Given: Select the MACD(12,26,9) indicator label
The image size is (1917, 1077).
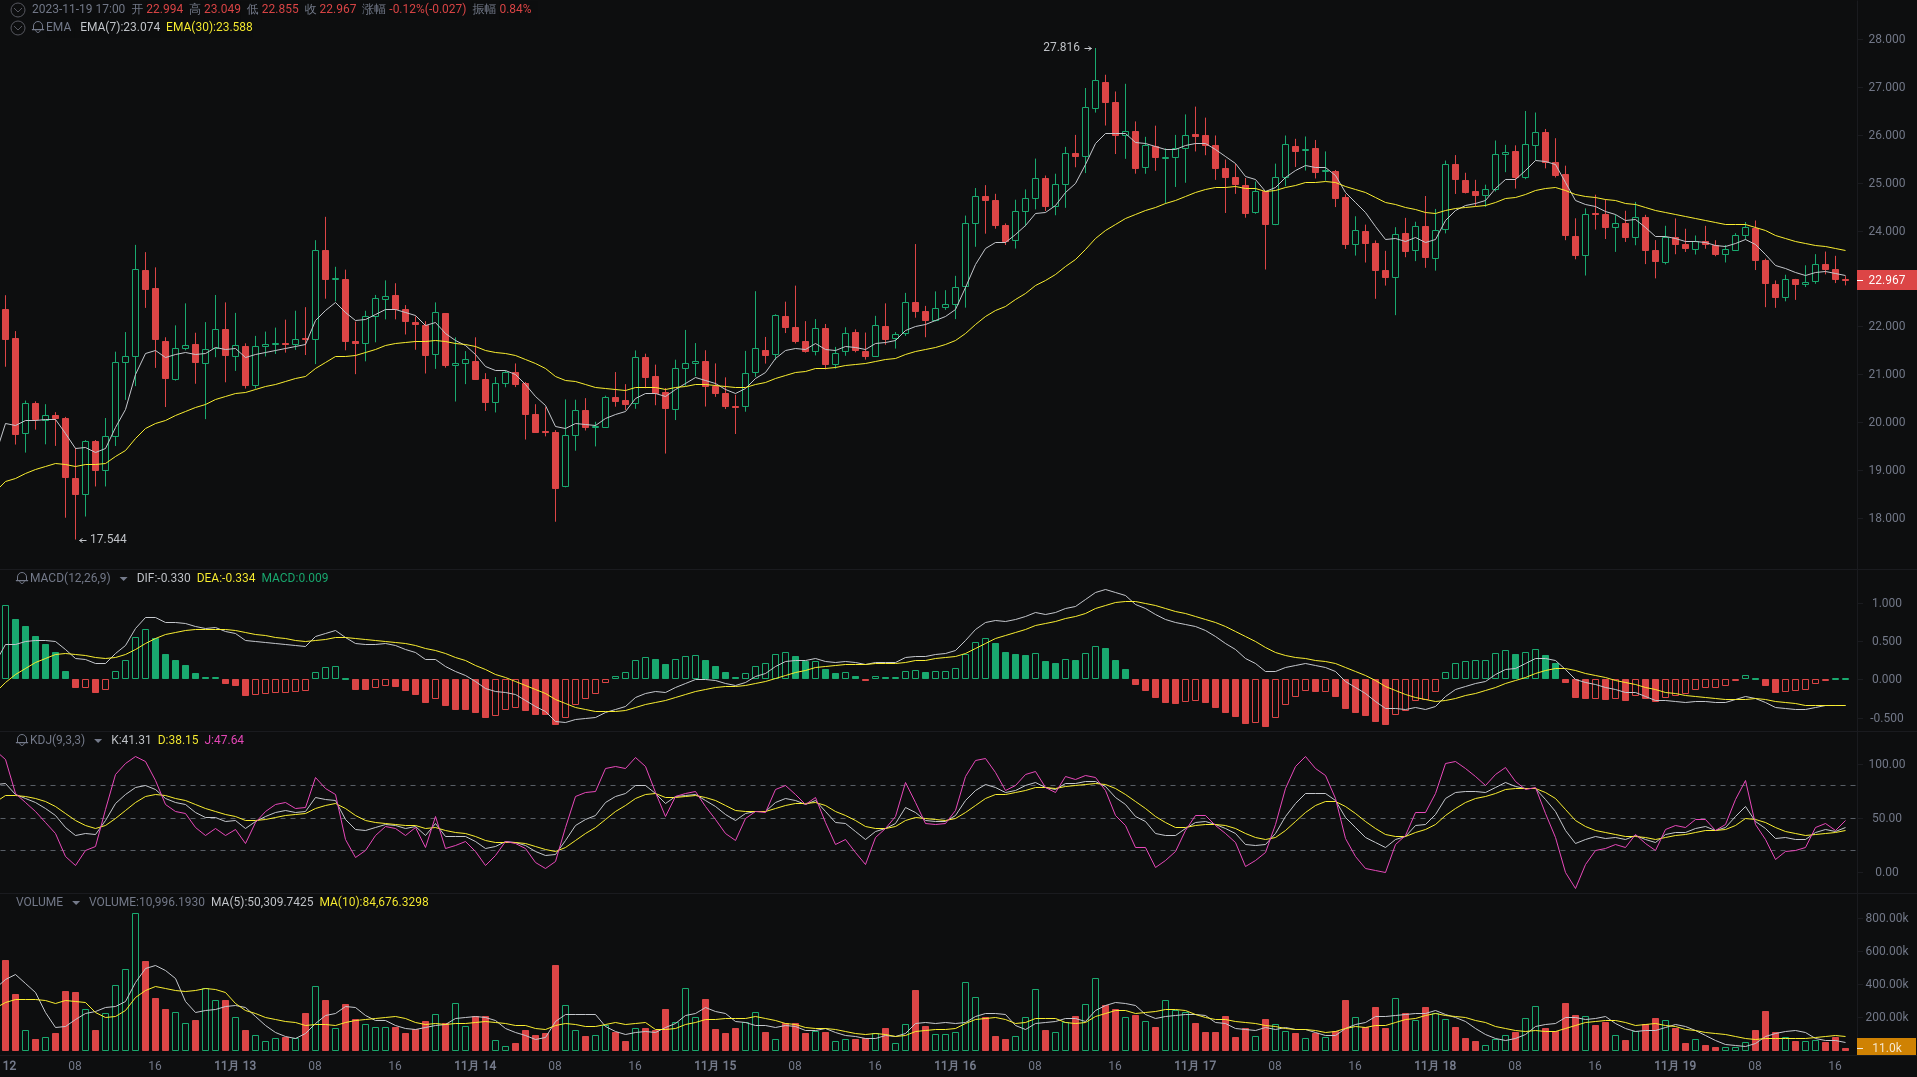Looking at the screenshot, I should point(70,578).
